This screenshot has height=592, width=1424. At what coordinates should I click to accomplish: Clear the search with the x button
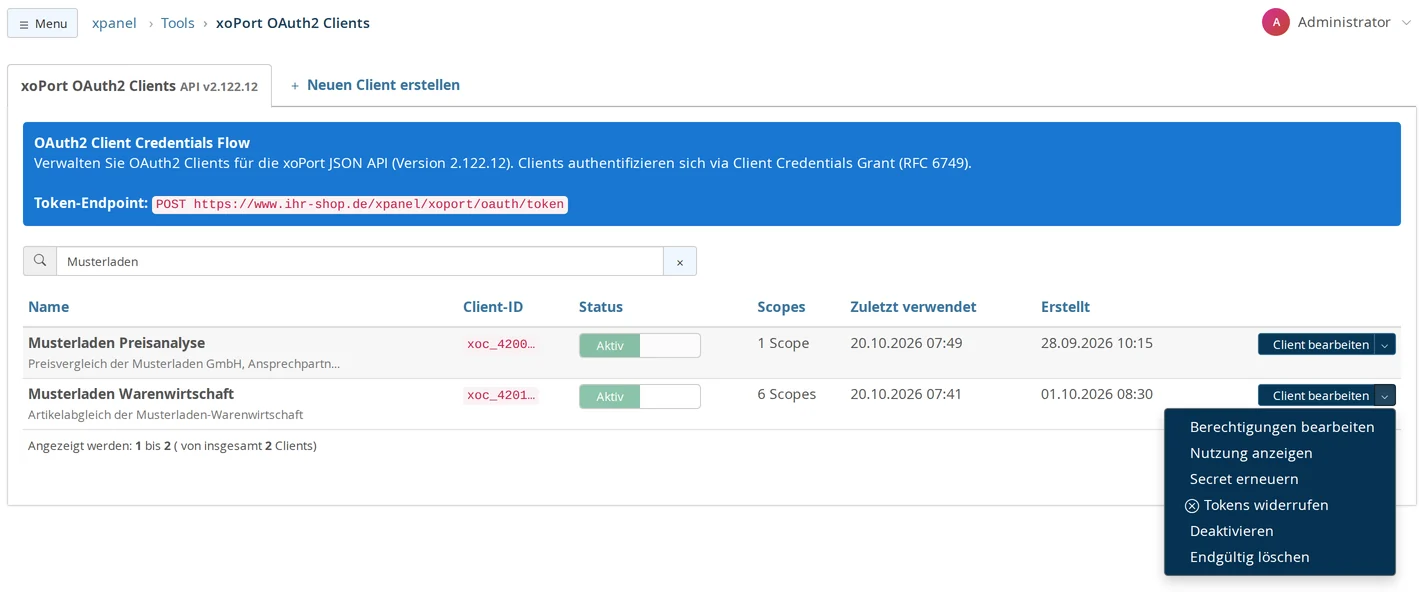coord(680,261)
